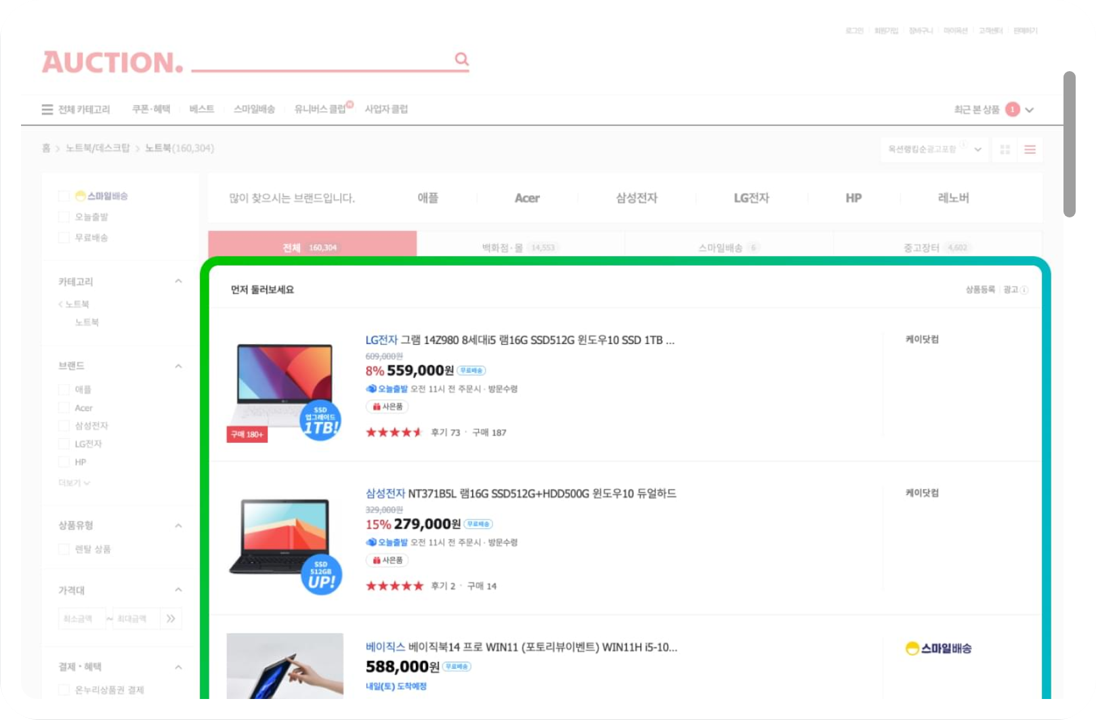Viewport: 1096px width, 720px height.
Task: Expand the 최근 본 상품 chevron
Action: (1030, 110)
